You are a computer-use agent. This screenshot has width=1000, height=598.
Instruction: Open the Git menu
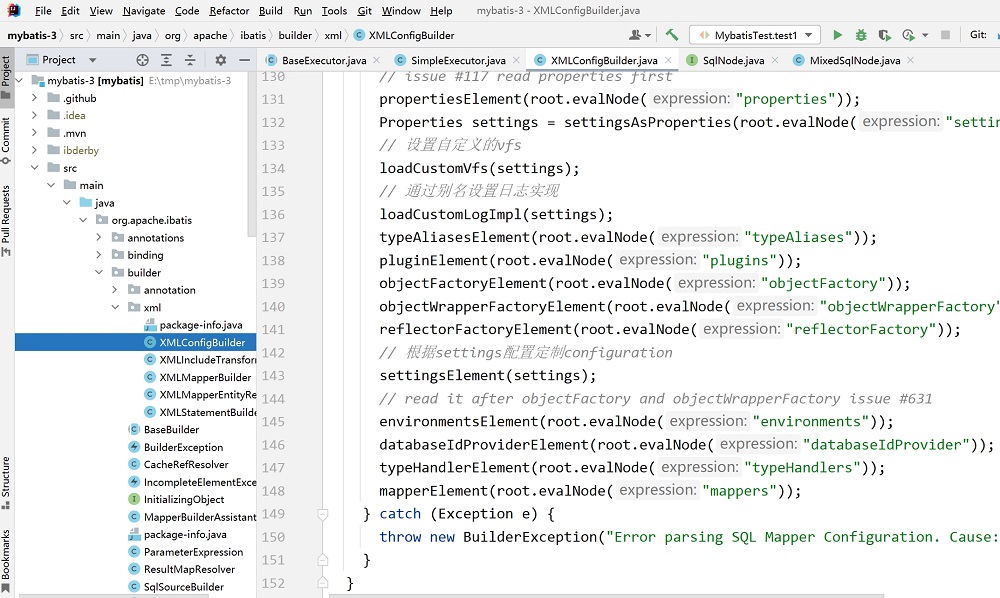(x=365, y=11)
